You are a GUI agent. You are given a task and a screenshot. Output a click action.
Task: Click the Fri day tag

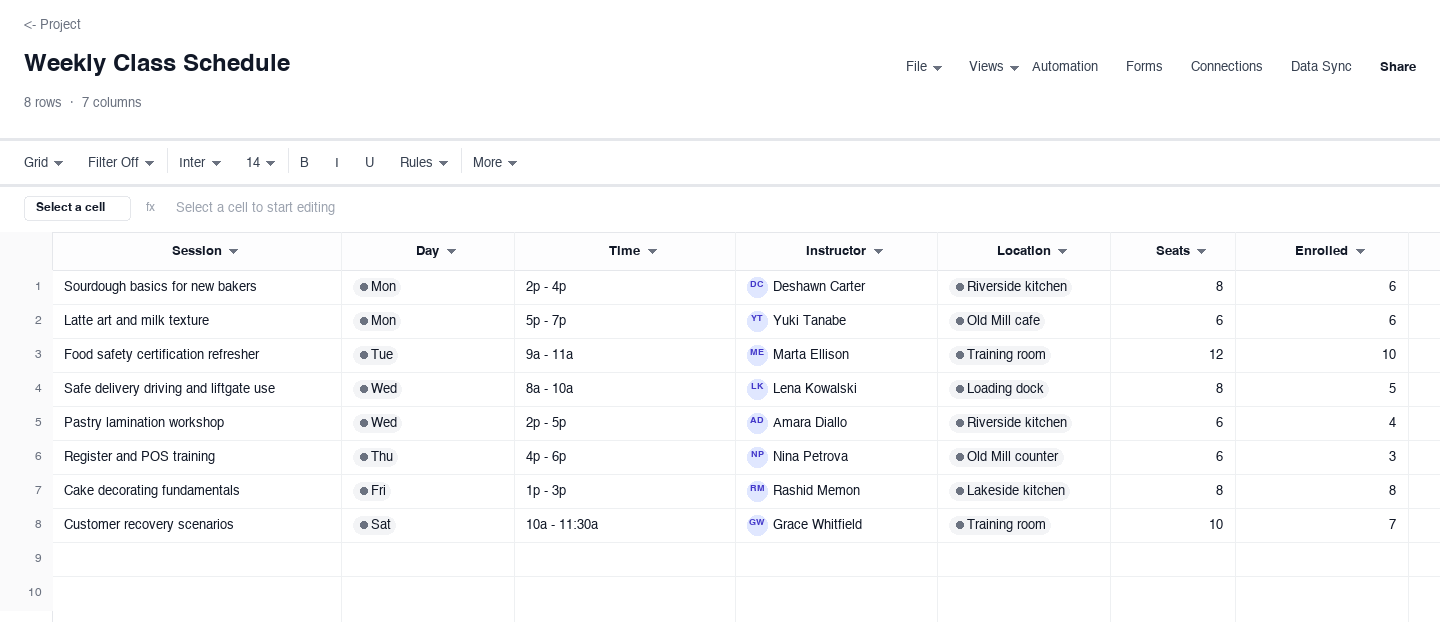point(372,491)
